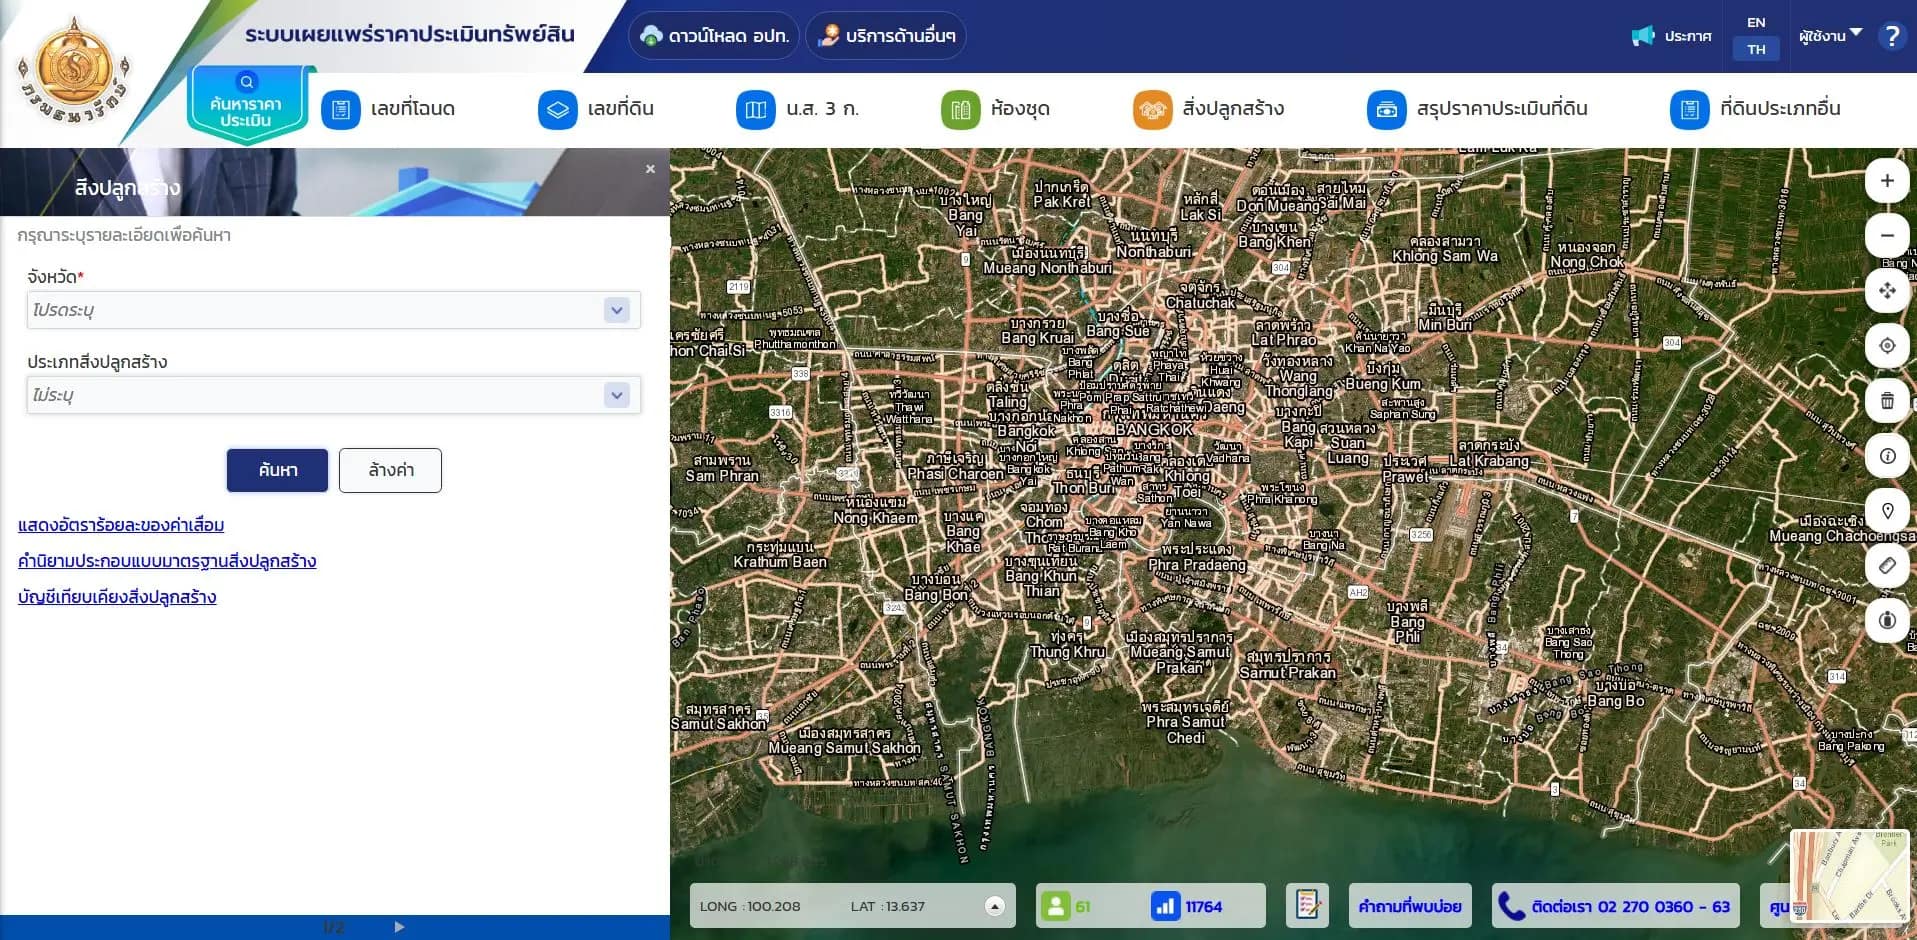Viewport: 1917px width, 940px height.
Task: Click the help question mark icon
Action: [1890, 36]
